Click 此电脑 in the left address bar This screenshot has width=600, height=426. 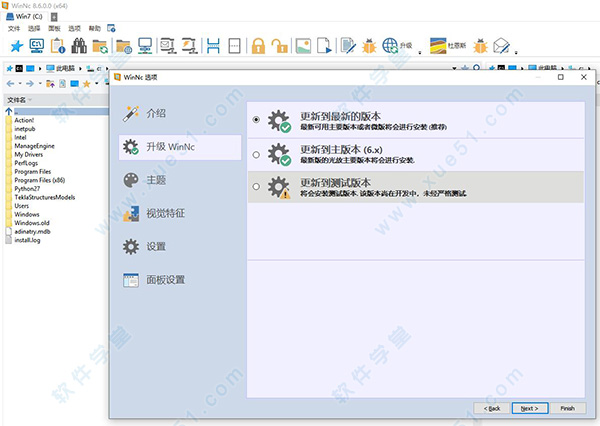tap(65, 69)
